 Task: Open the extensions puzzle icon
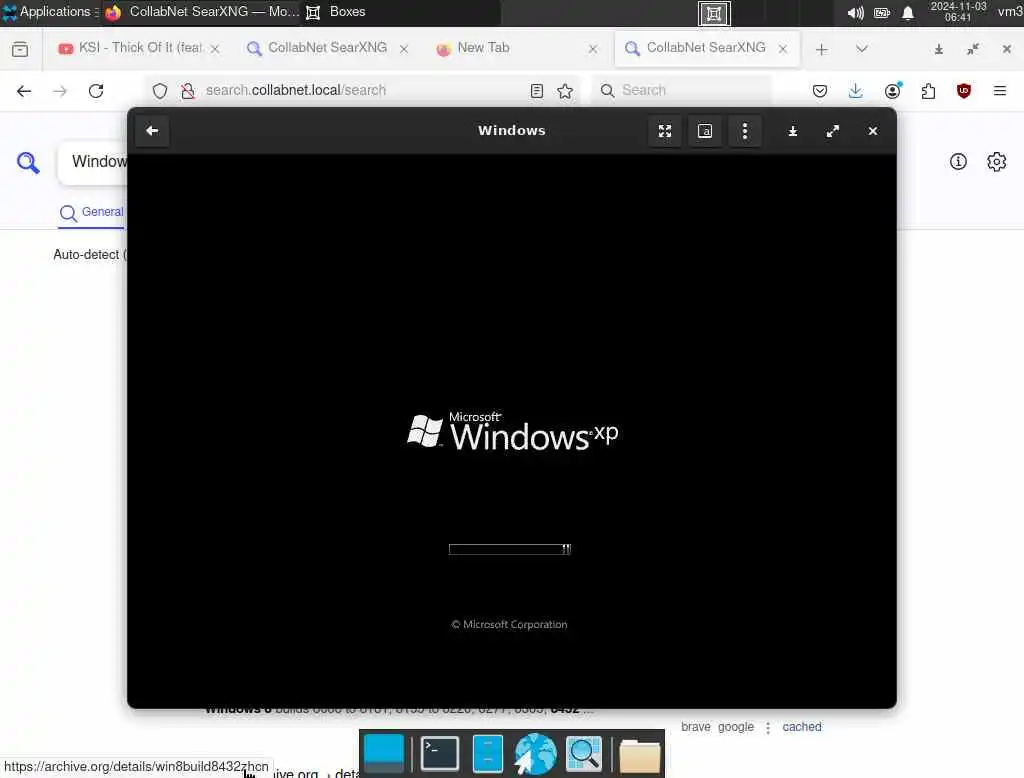click(x=928, y=91)
